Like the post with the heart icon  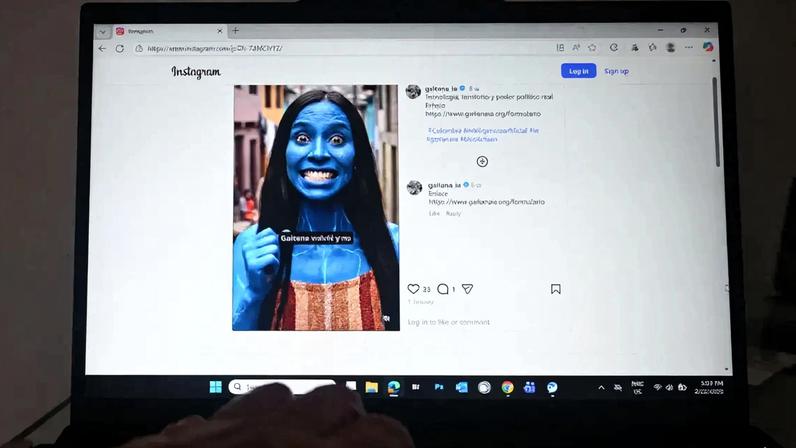point(413,289)
